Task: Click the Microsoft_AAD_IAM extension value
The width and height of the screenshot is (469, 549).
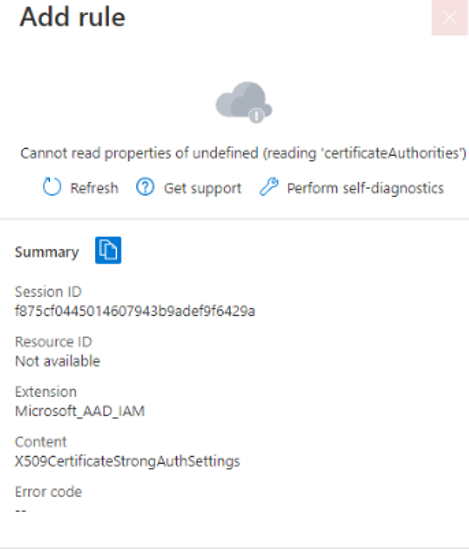Action: [x=80, y=411]
